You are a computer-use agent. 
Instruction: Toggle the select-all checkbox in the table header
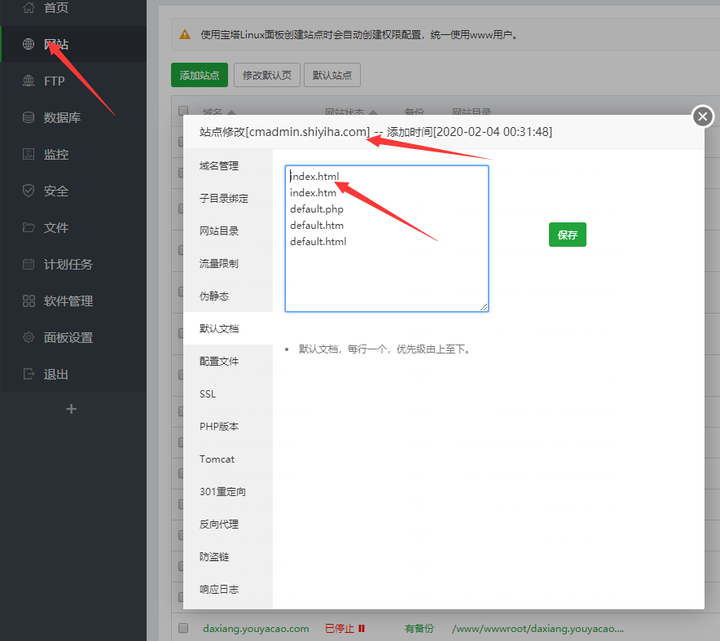click(183, 111)
